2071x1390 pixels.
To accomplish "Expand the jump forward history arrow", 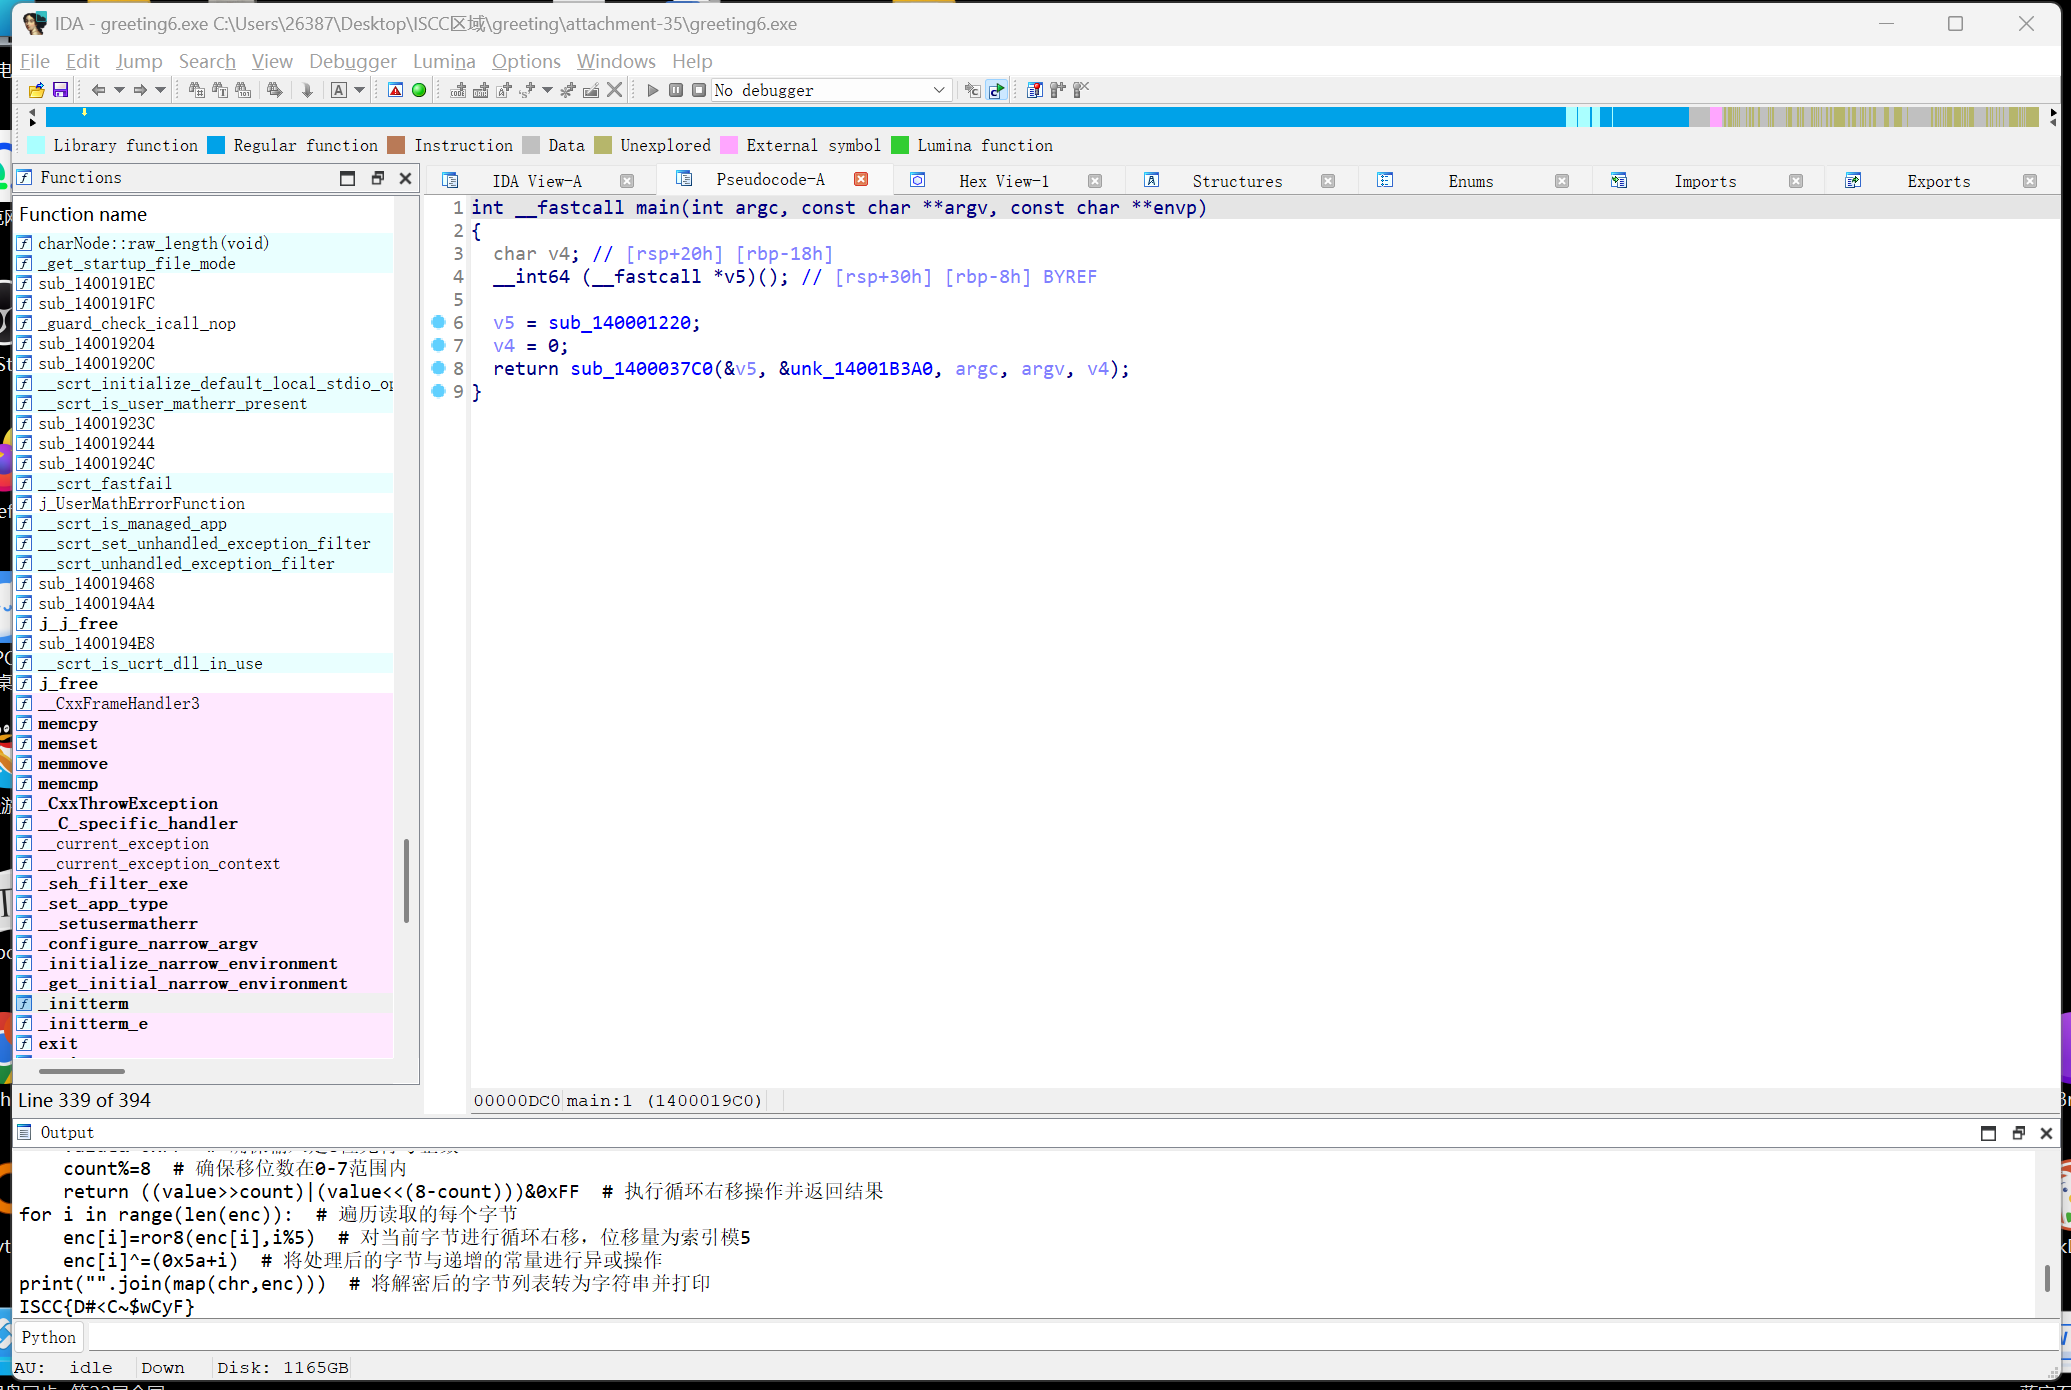I will 160,90.
